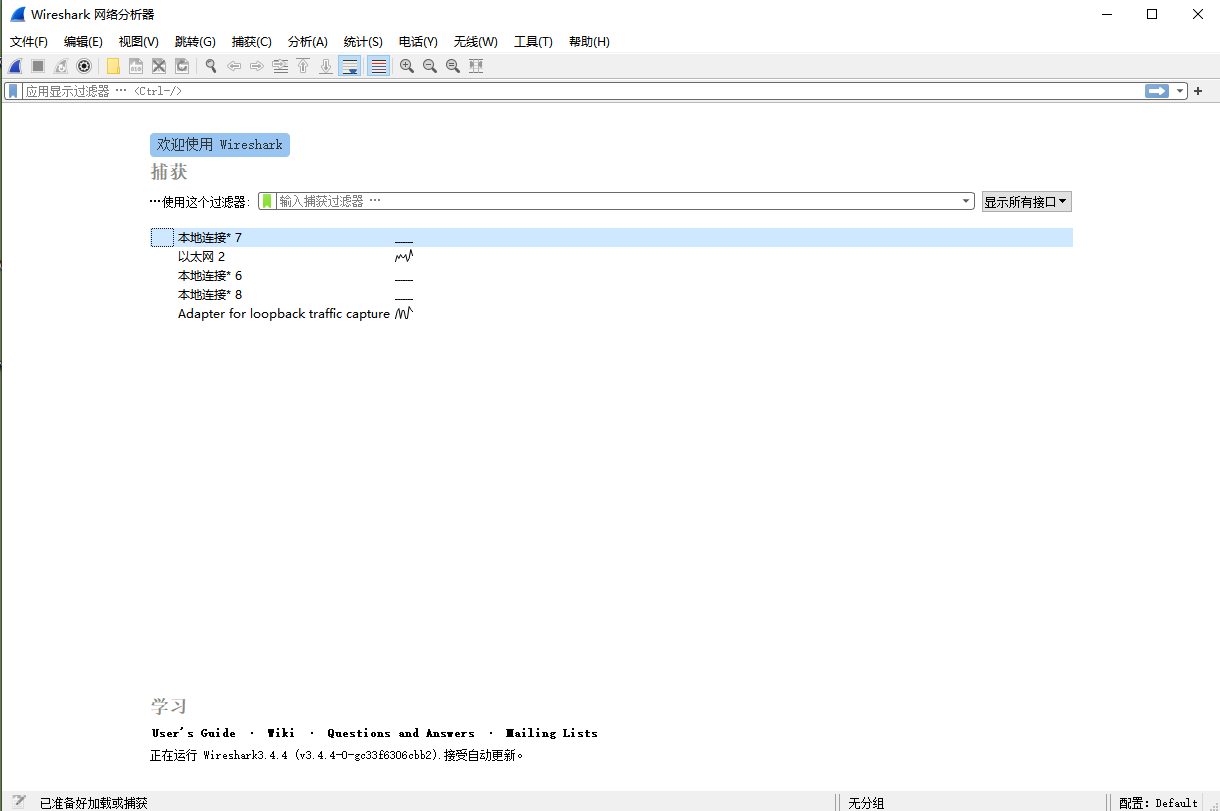The image size is (1220, 811).
Task: Open capture options gear icon
Action: [x=84, y=66]
